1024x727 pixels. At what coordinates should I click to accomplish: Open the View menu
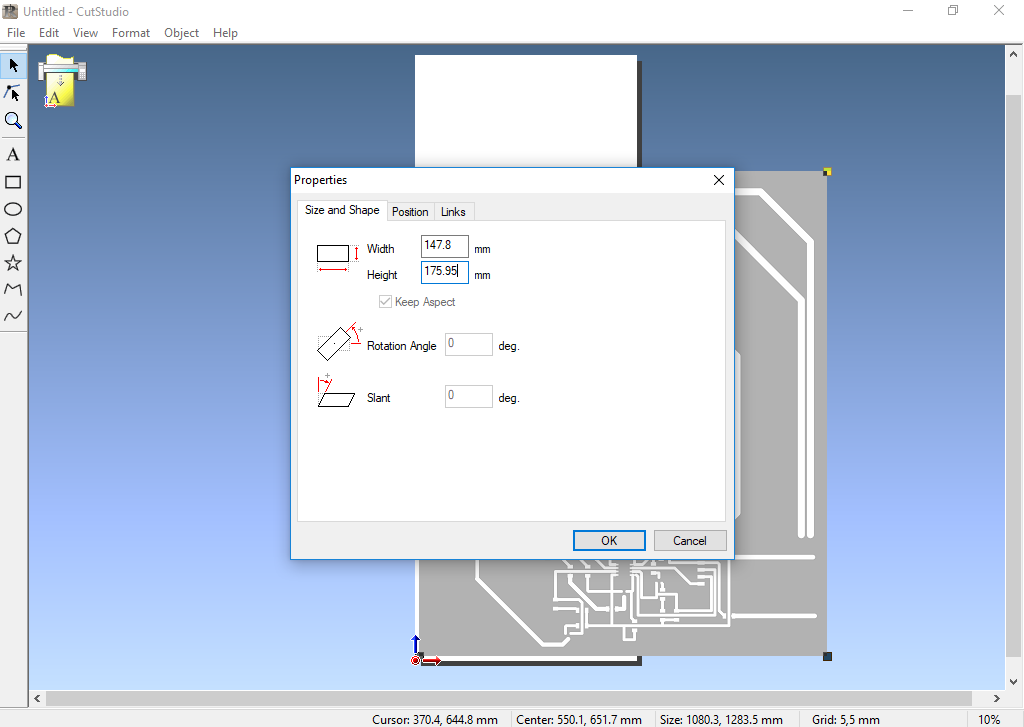point(85,33)
